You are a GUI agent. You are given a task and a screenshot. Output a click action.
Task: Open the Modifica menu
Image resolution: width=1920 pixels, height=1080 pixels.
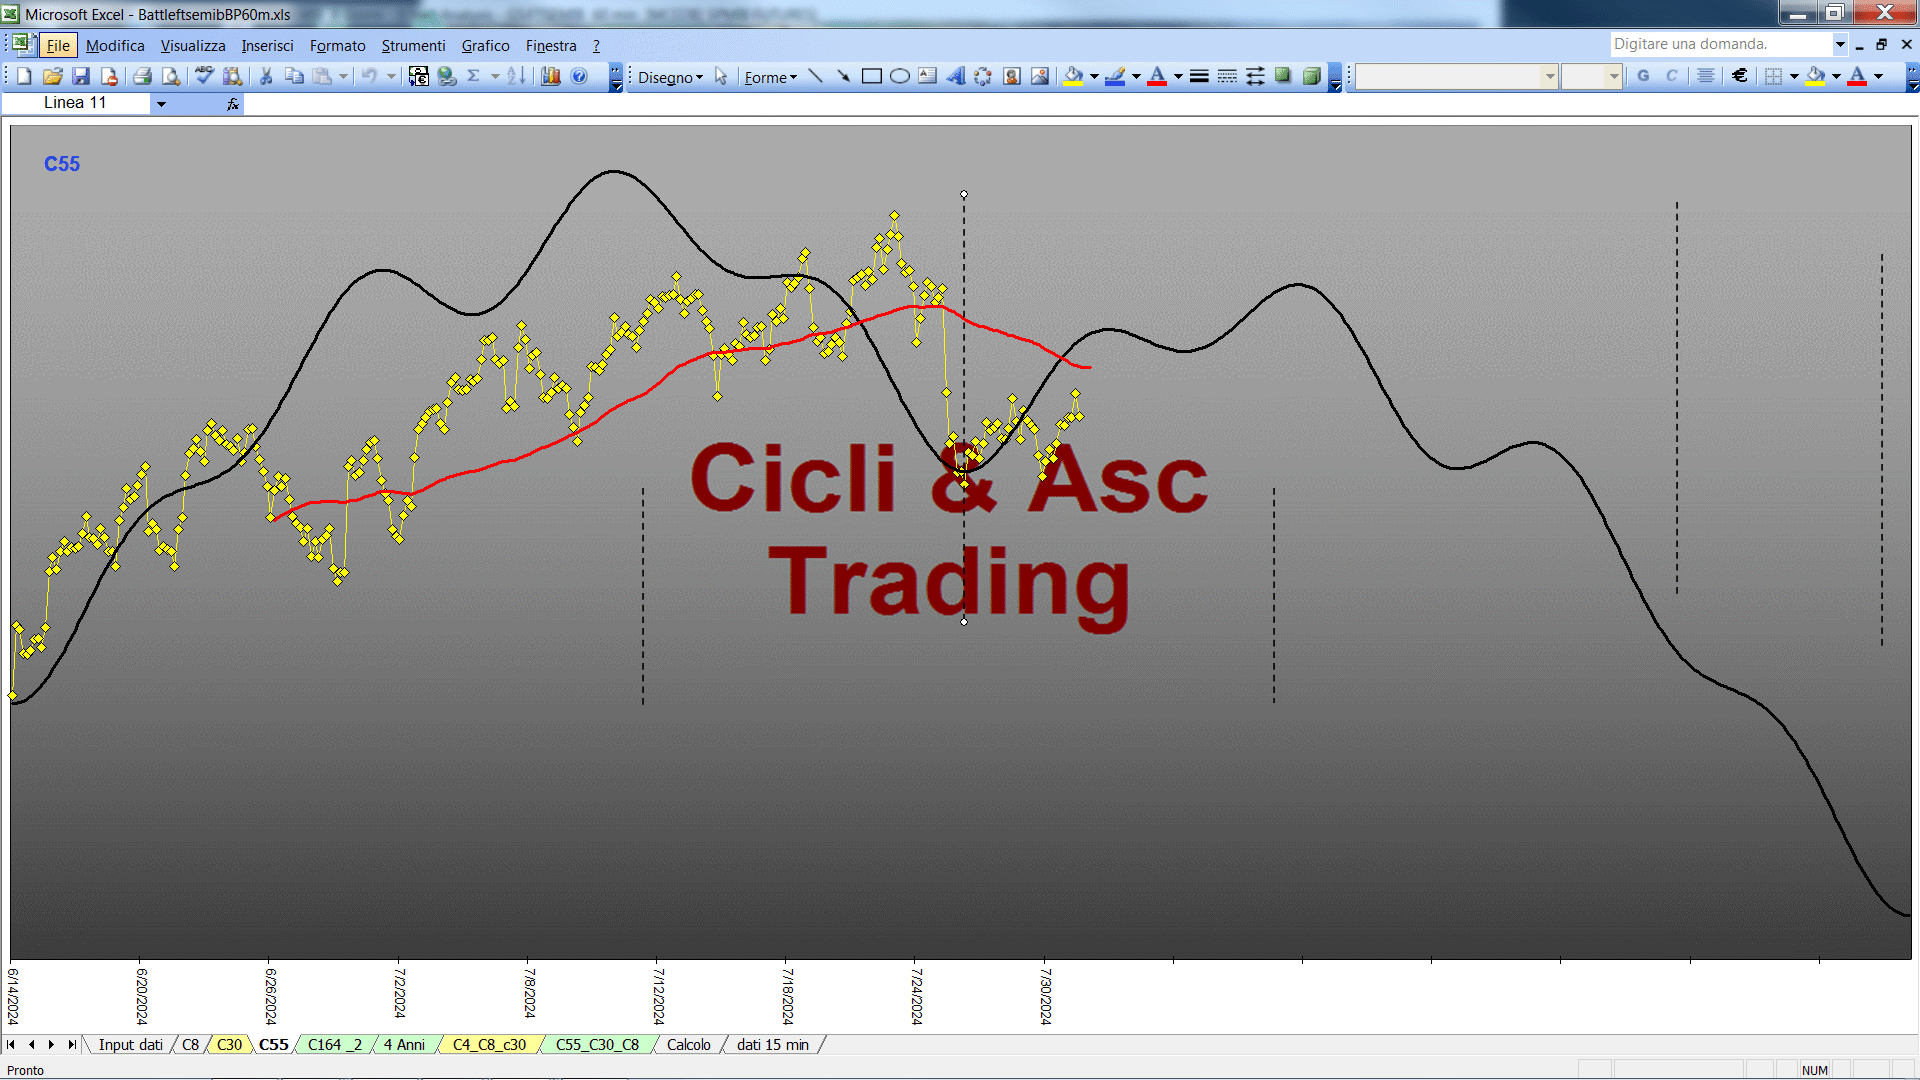coord(115,46)
